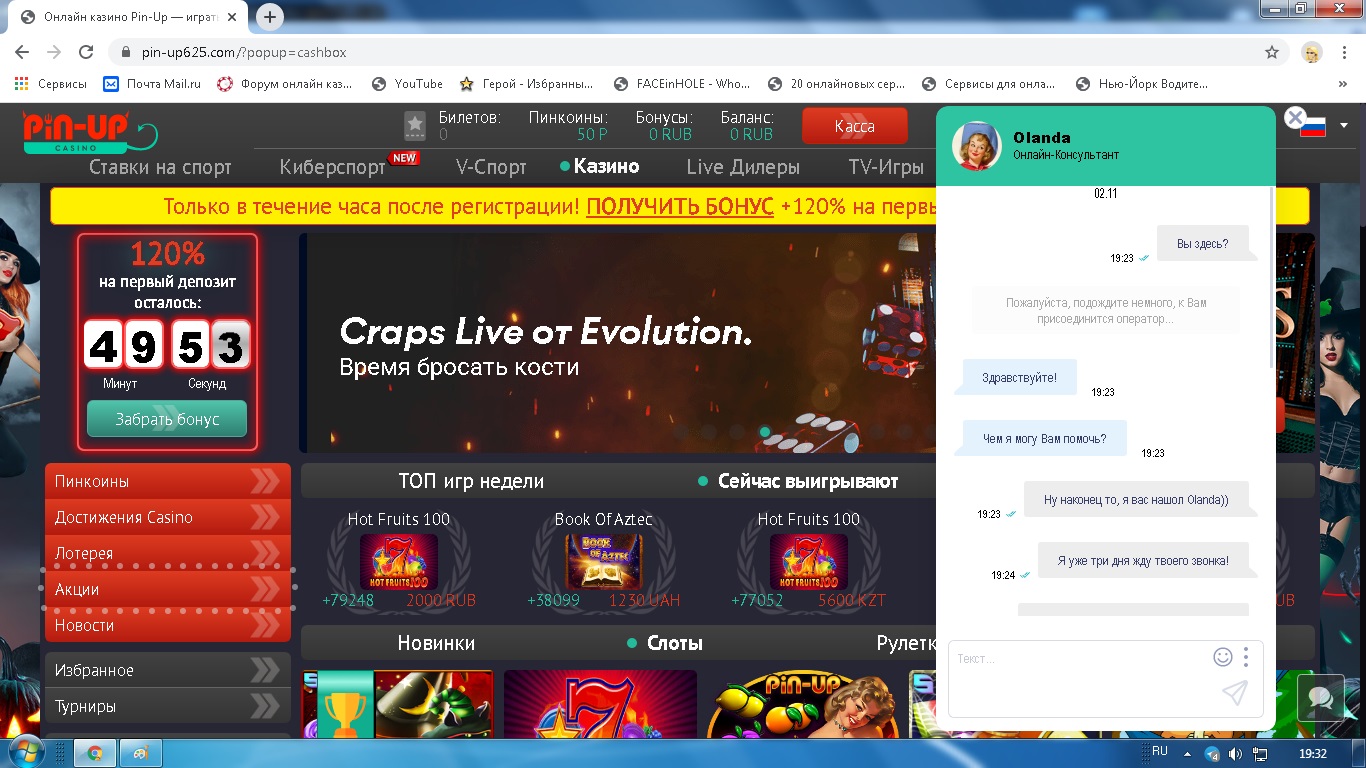Expand Новости sidebar item

point(168,625)
